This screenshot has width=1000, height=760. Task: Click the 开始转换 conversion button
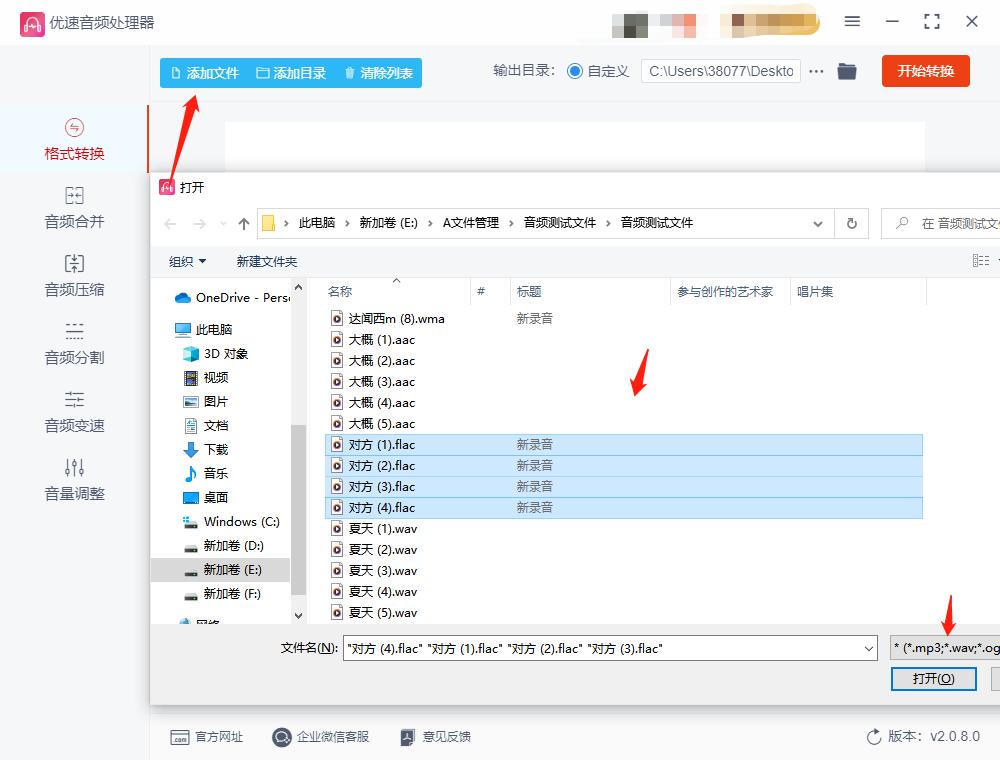coord(925,71)
